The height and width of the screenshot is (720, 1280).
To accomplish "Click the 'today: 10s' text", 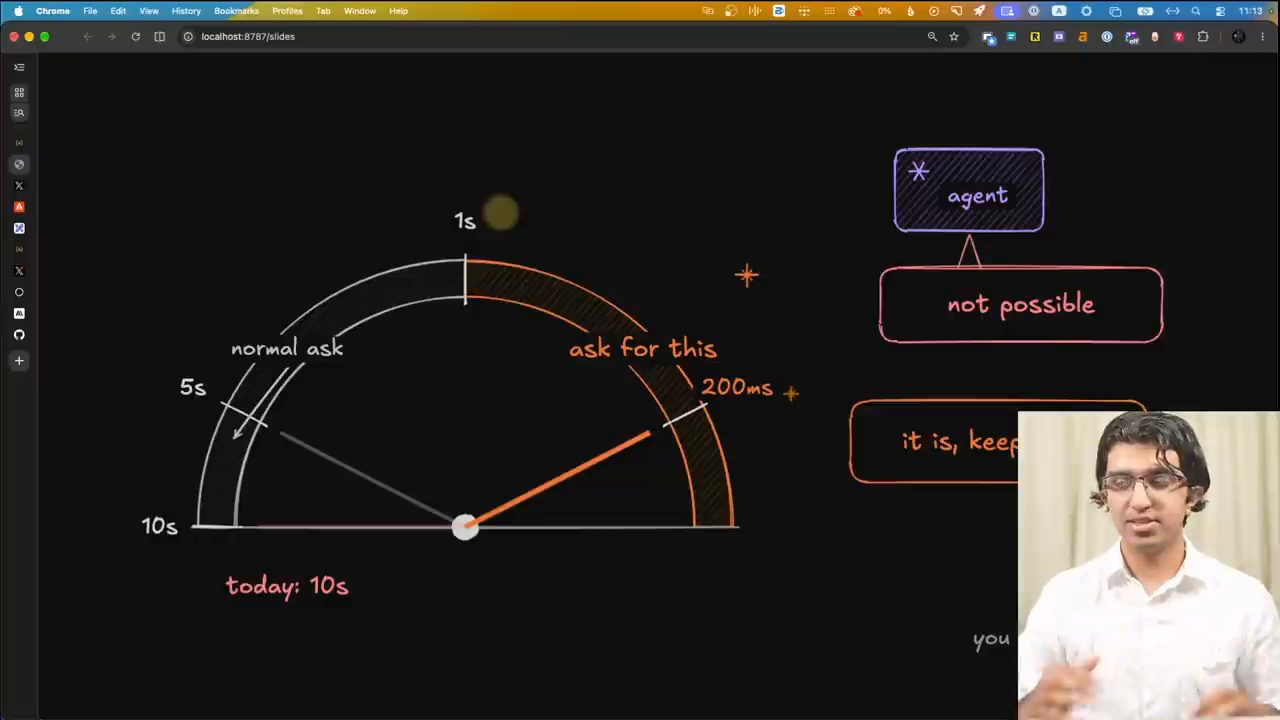I will pos(287,586).
